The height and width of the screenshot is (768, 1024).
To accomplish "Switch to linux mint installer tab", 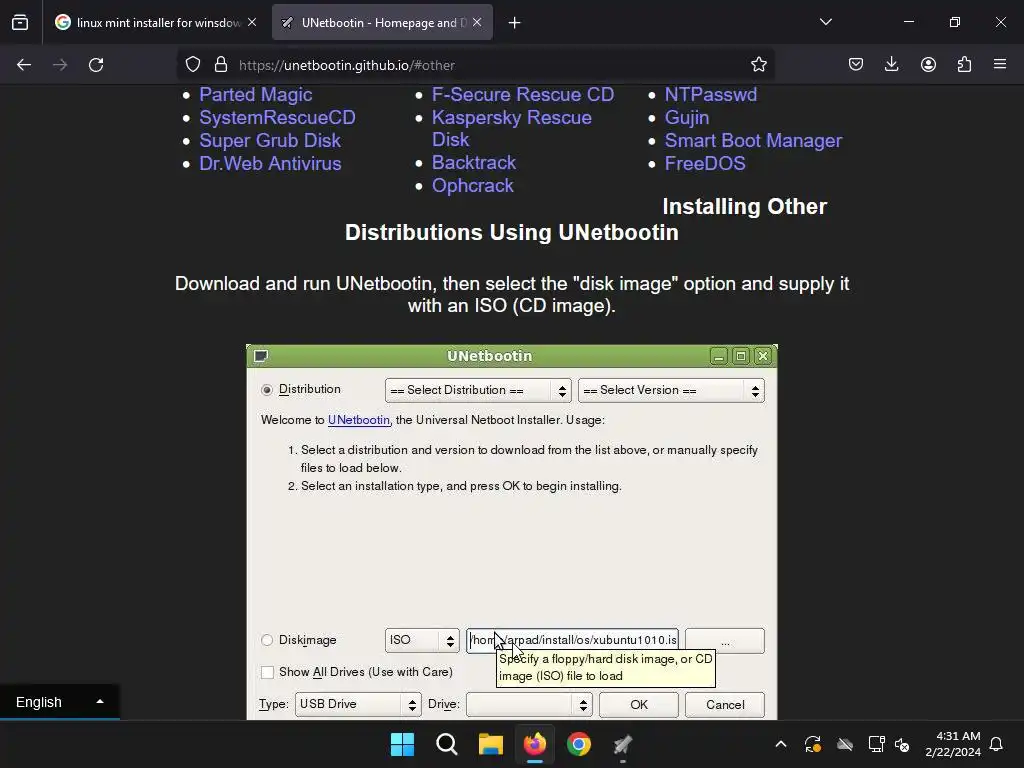I will coord(157,23).
